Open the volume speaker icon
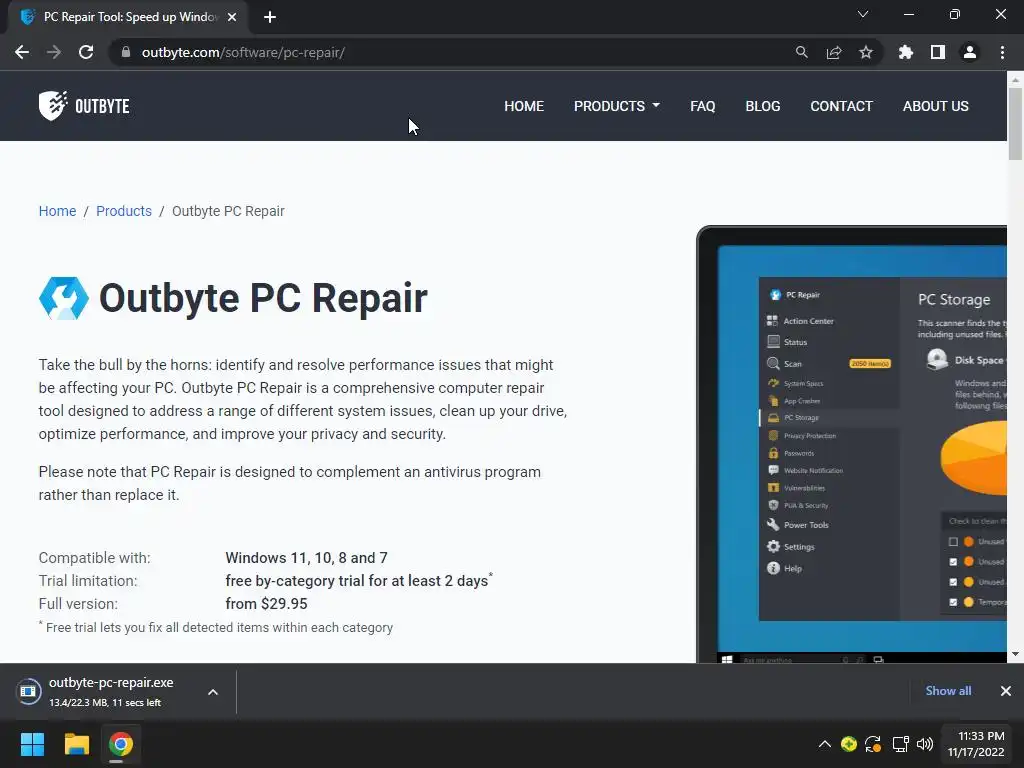This screenshot has width=1024, height=768. [925, 744]
